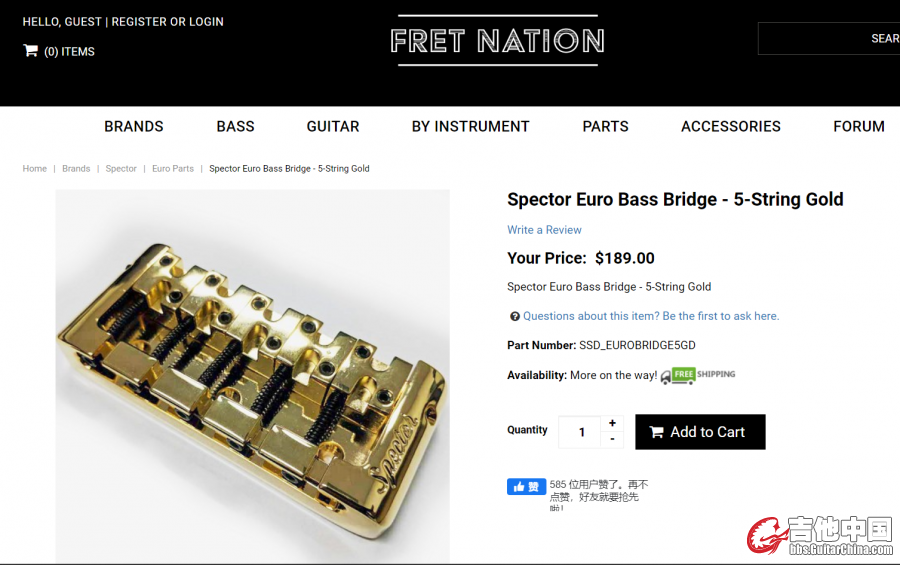
Task: Focus the quantity input field
Action: click(x=580, y=432)
